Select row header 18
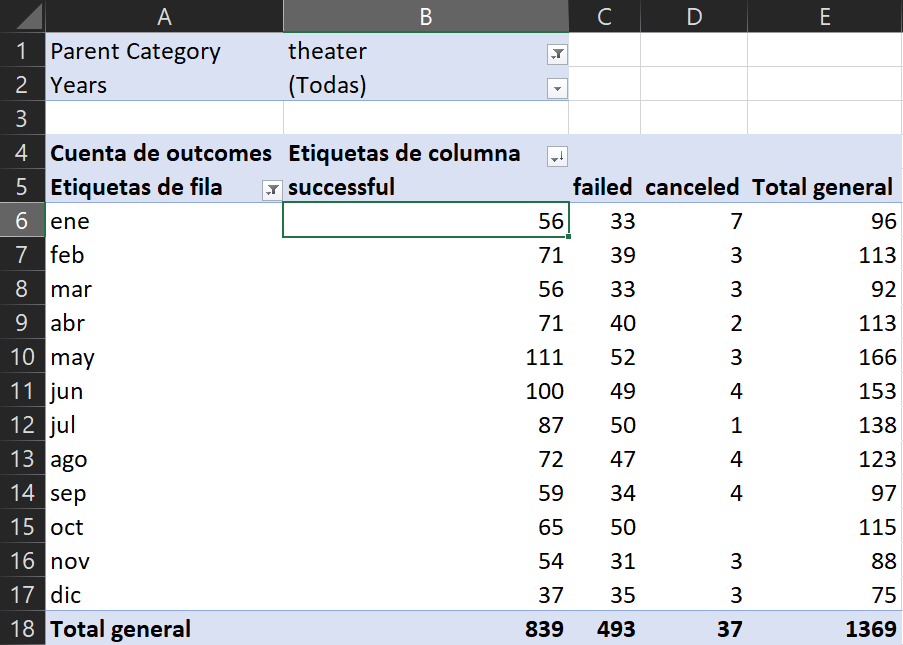This screenshot has width=903, height=645. 21,629
